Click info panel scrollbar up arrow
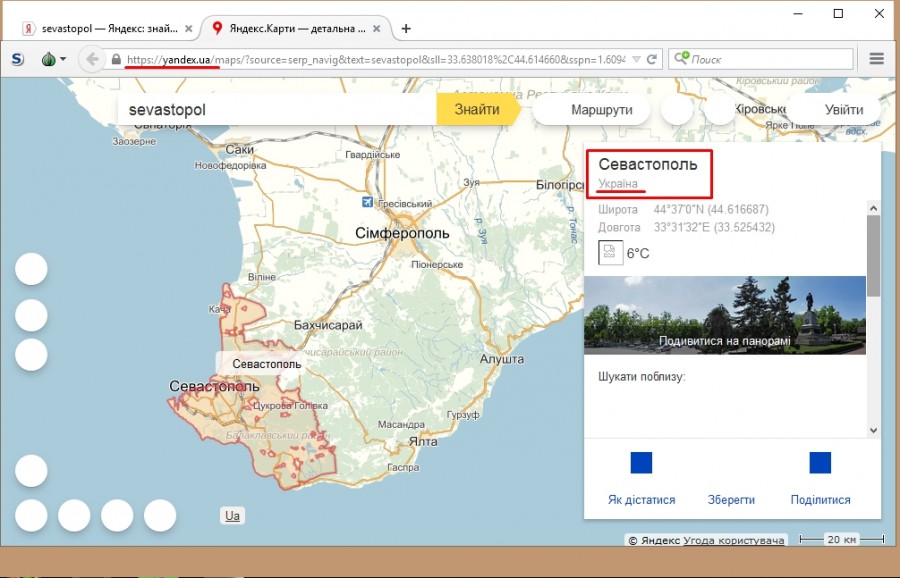The height and width of the screenshot is (578, 900). [x=874, y=208]
